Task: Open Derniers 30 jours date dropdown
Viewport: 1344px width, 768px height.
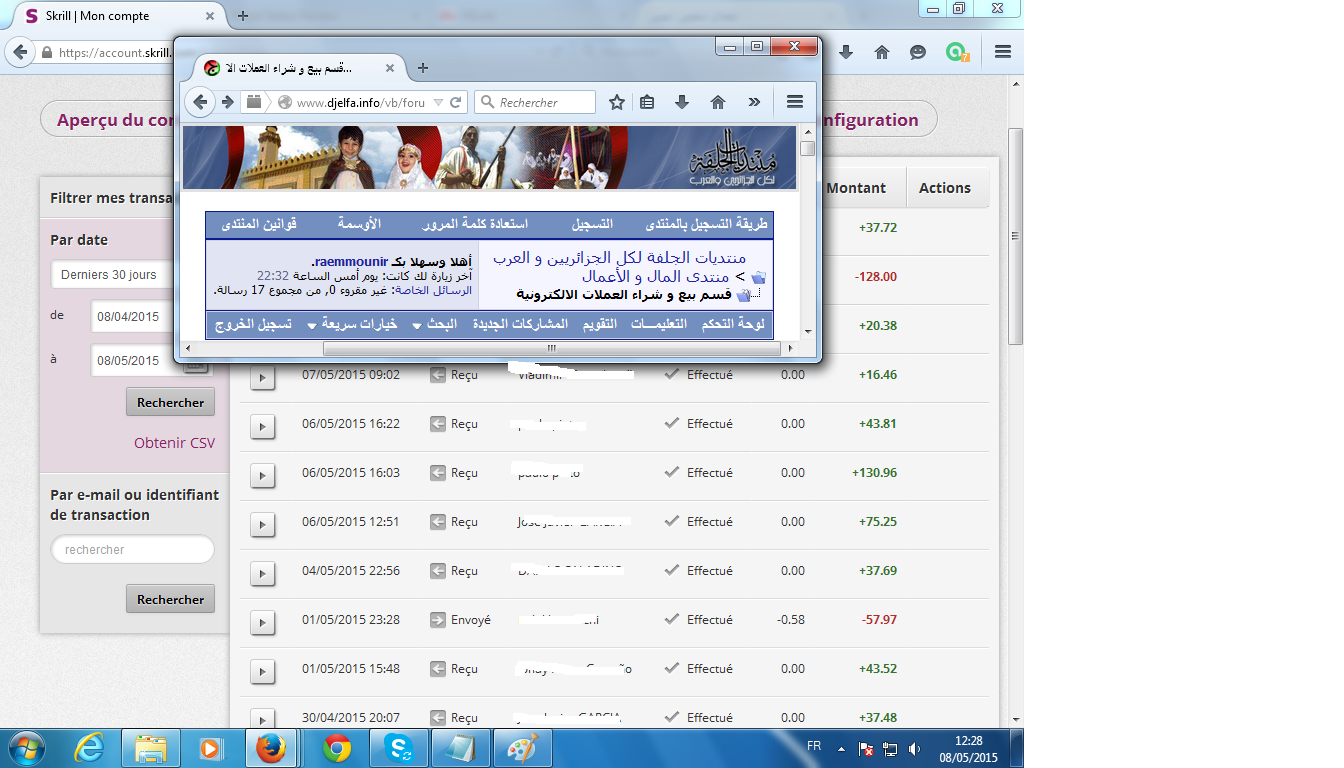Action: (112, 274)
